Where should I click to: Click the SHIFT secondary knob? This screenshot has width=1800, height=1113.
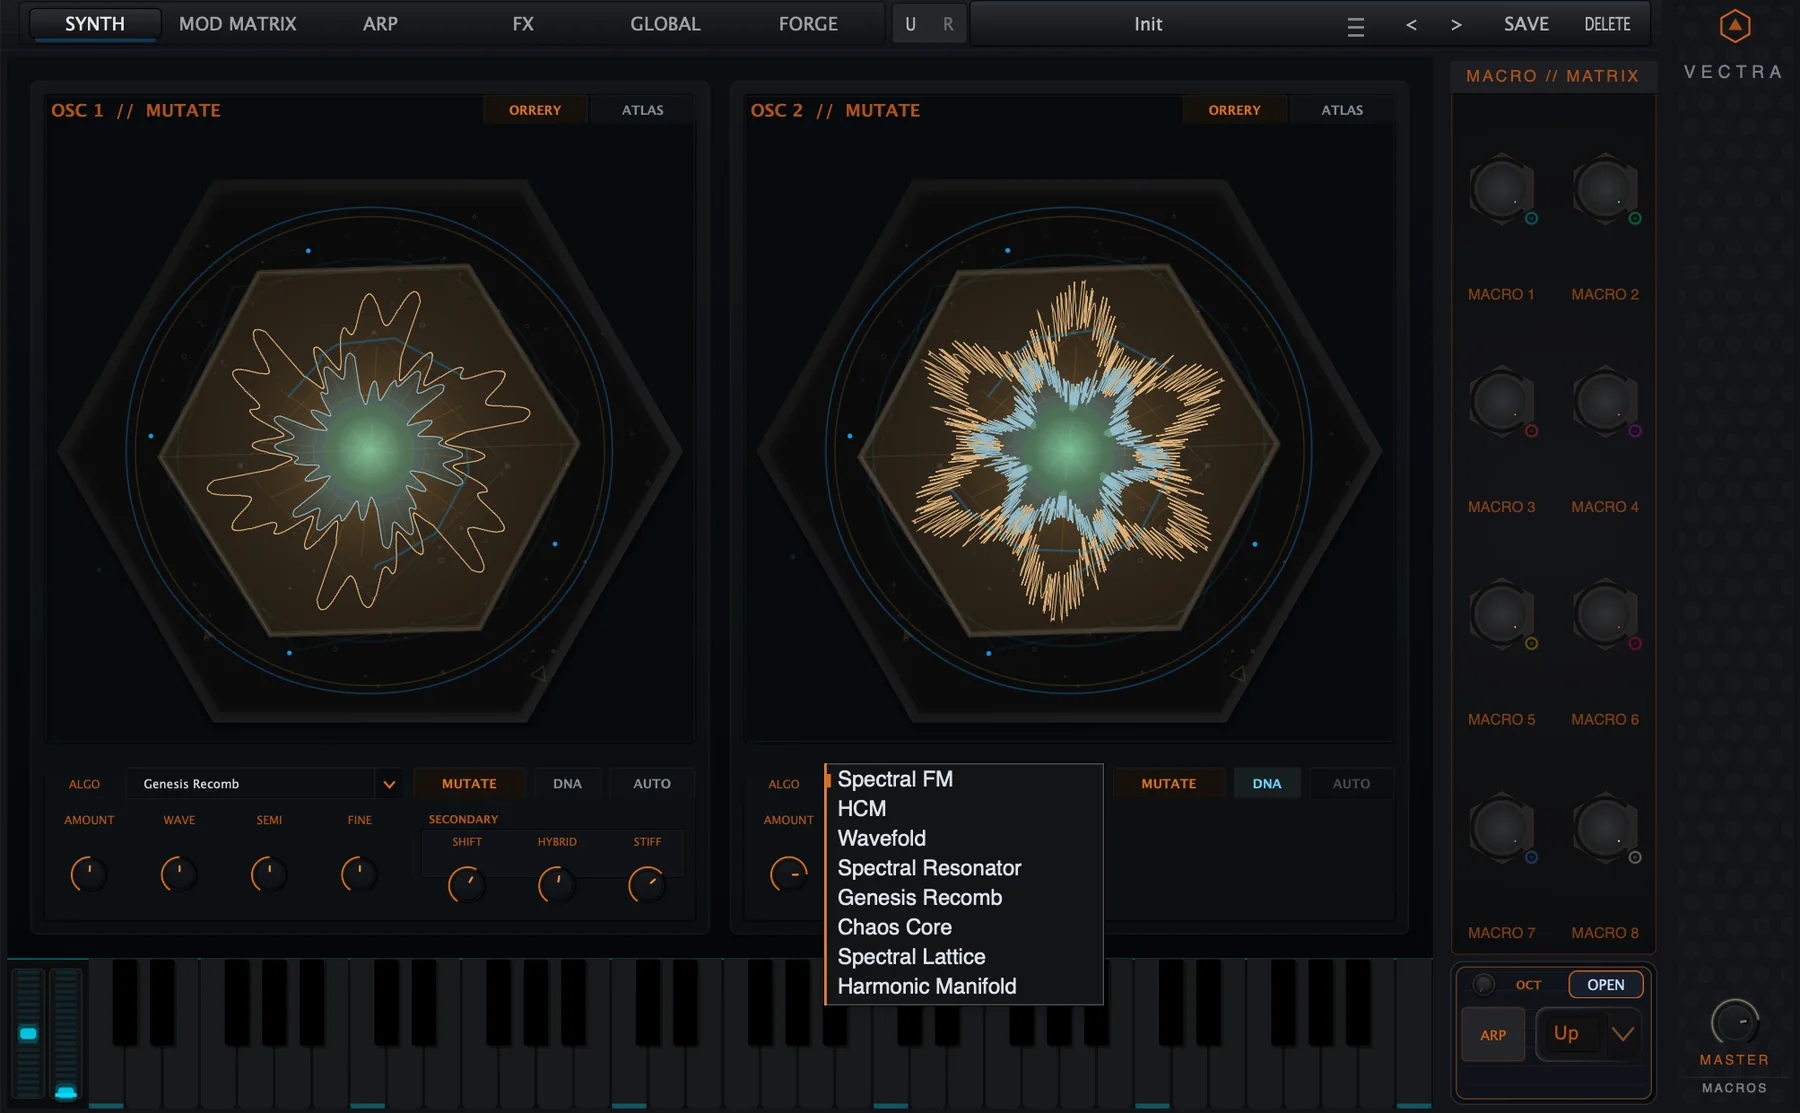pos(466,884)
